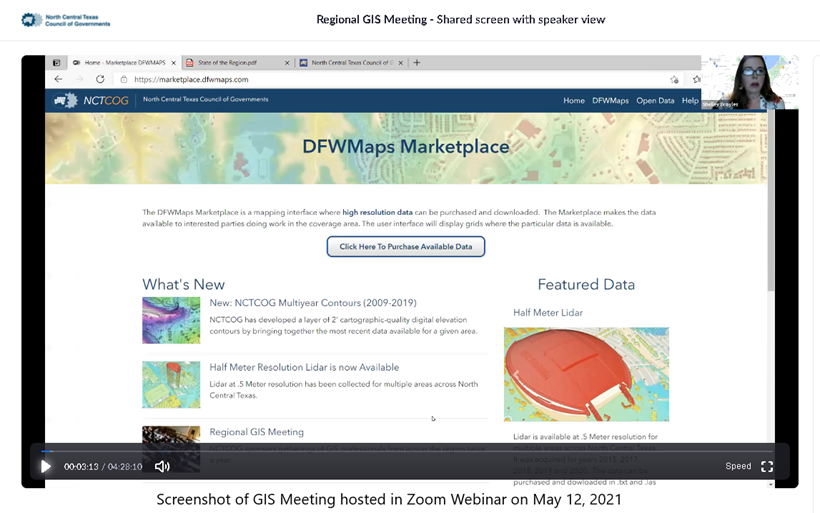Click the Multiyear Contours thumbnail image

point(171,320)
